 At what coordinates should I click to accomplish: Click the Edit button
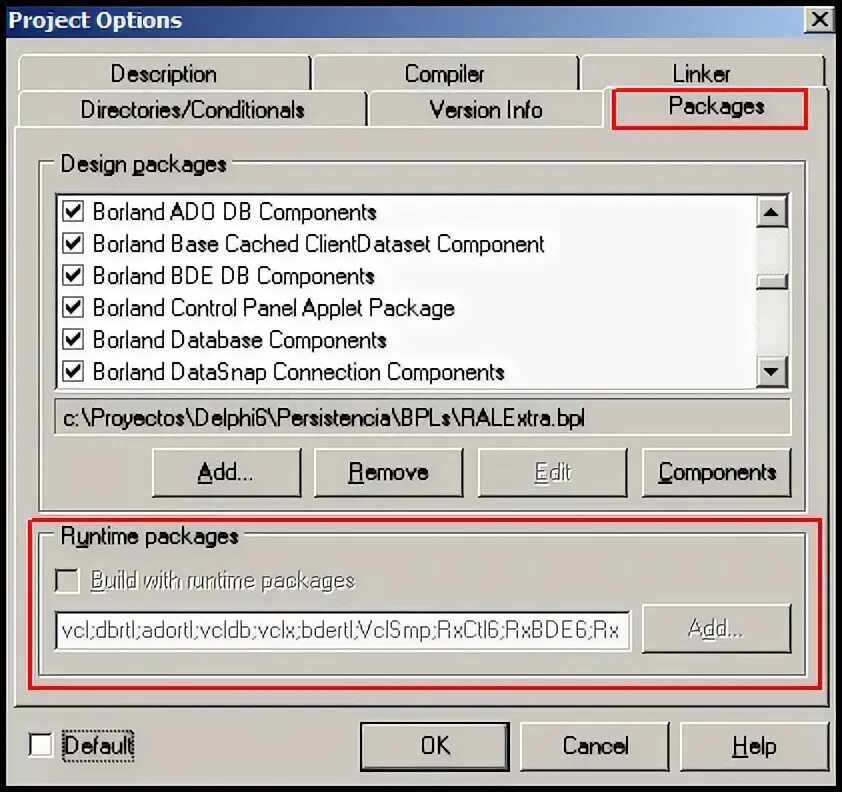coord(552,473)
